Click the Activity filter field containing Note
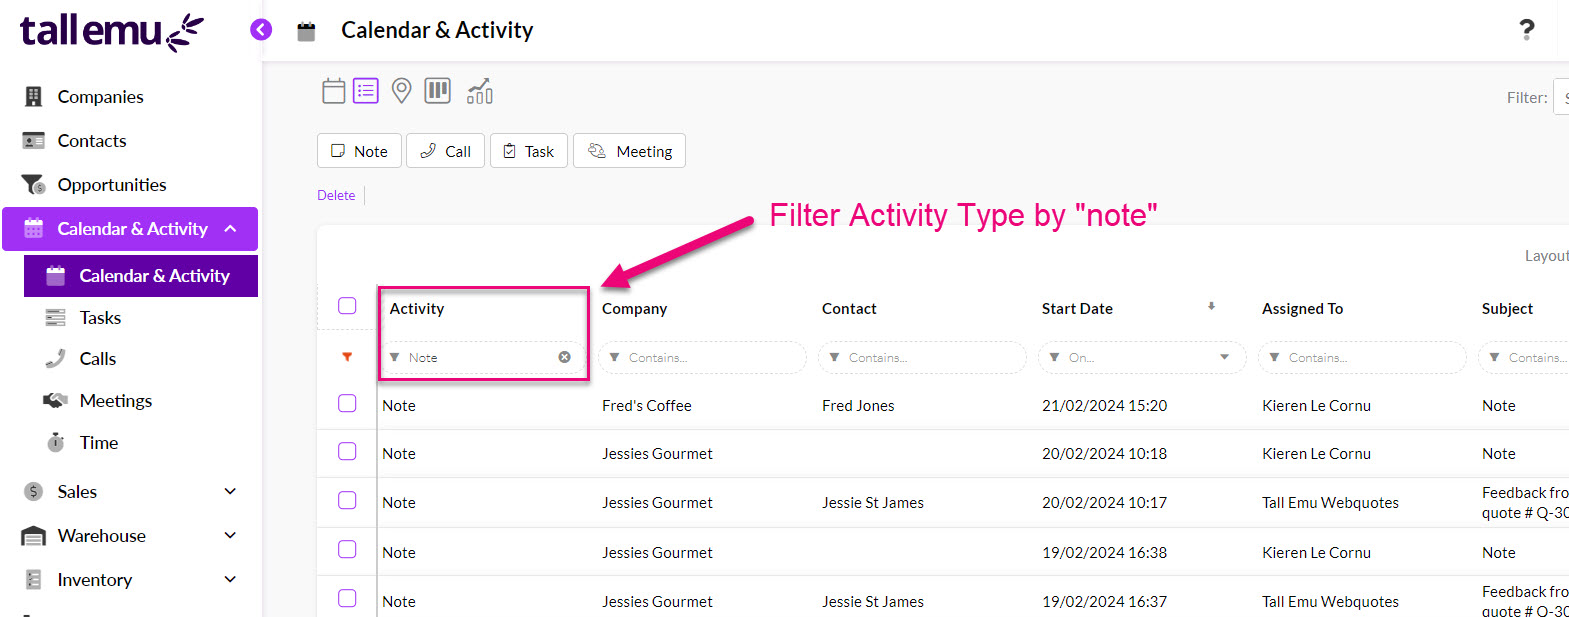 tap(482, 357)
